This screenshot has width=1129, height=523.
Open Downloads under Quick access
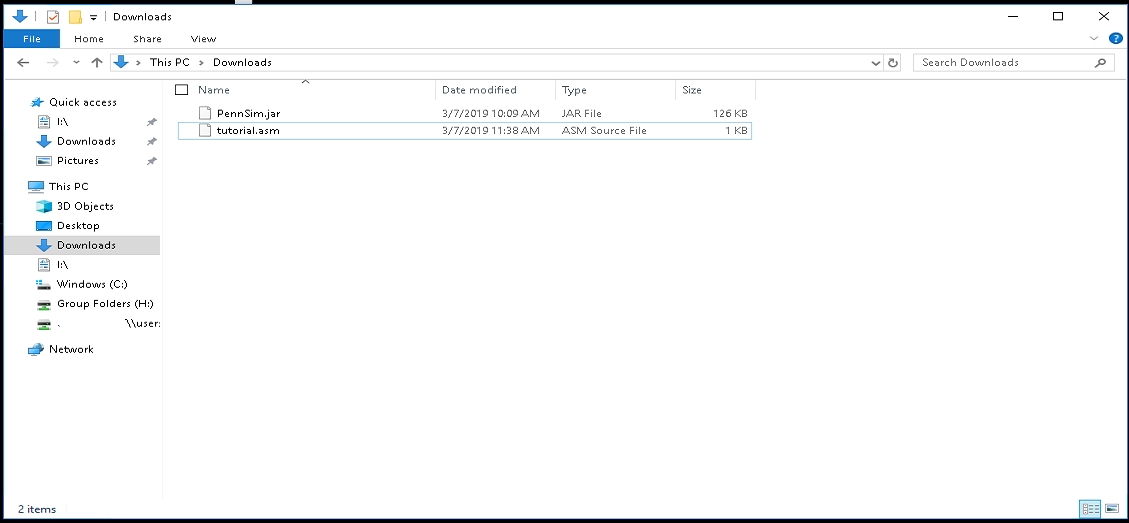(x=86, y=141)
